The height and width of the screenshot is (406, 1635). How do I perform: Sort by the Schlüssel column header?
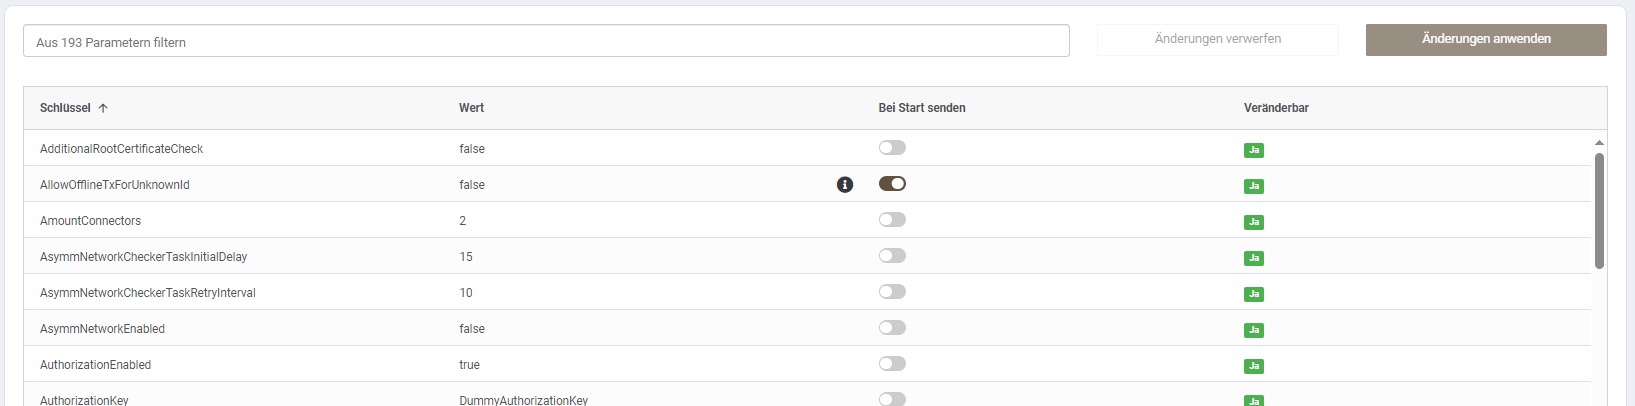[65, 108]
